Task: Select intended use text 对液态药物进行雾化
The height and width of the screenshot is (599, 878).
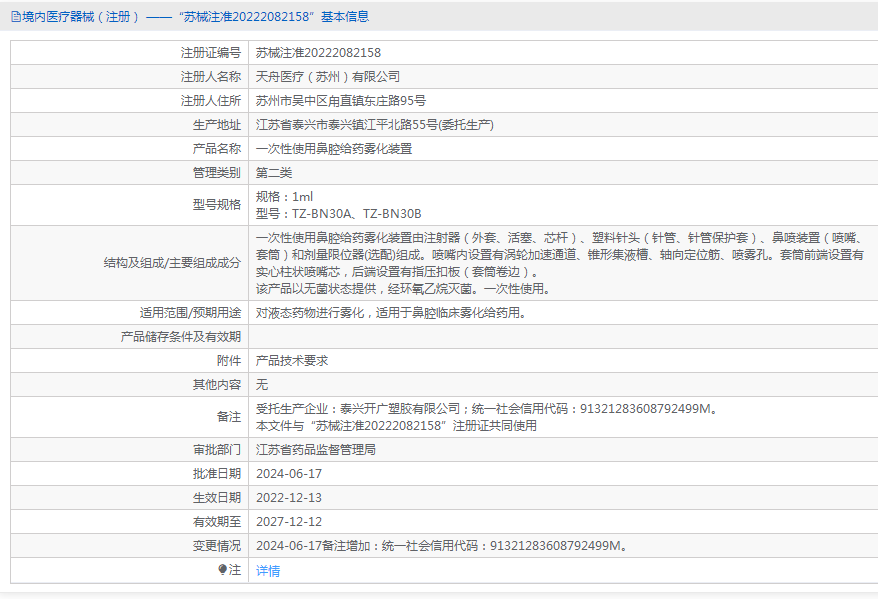Action: pos(310,313)
